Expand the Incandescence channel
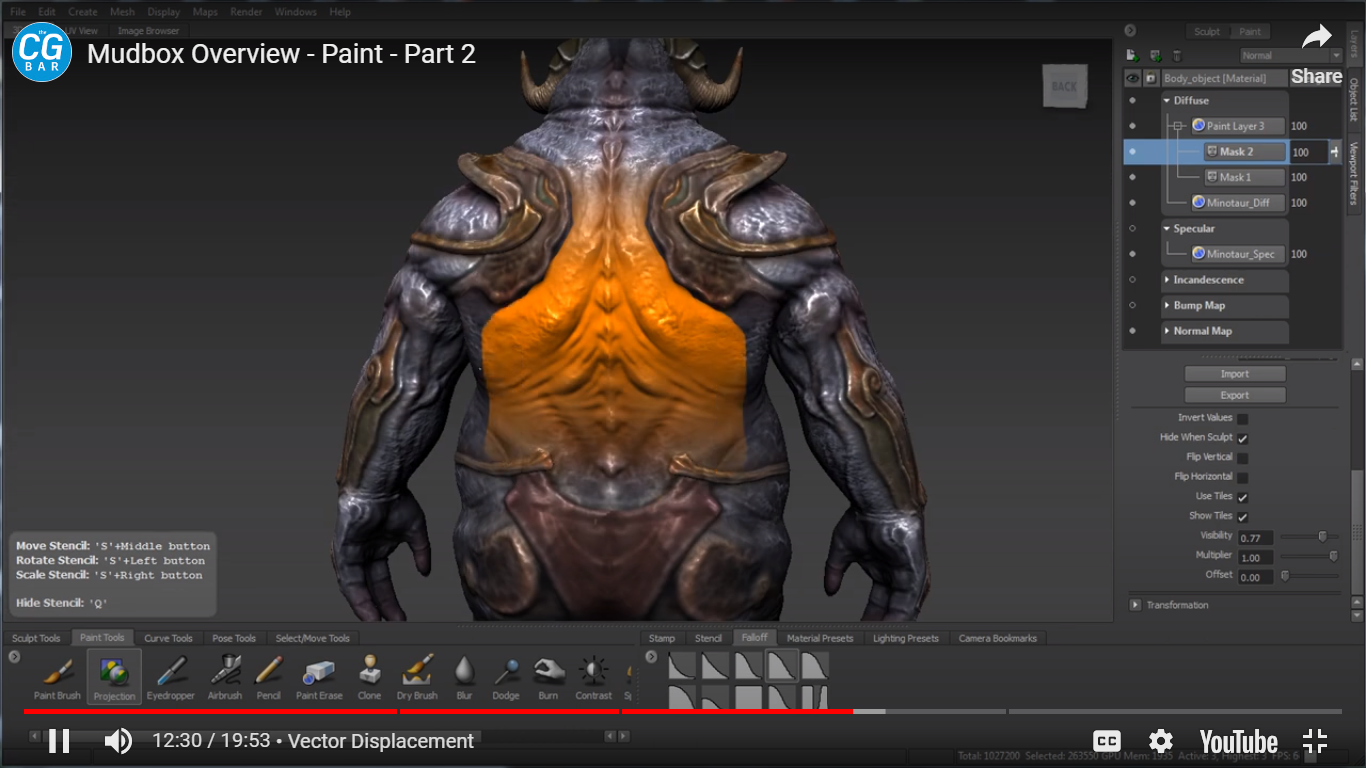This screenshot has width=1366, height=768. [x=1167, y=280]
